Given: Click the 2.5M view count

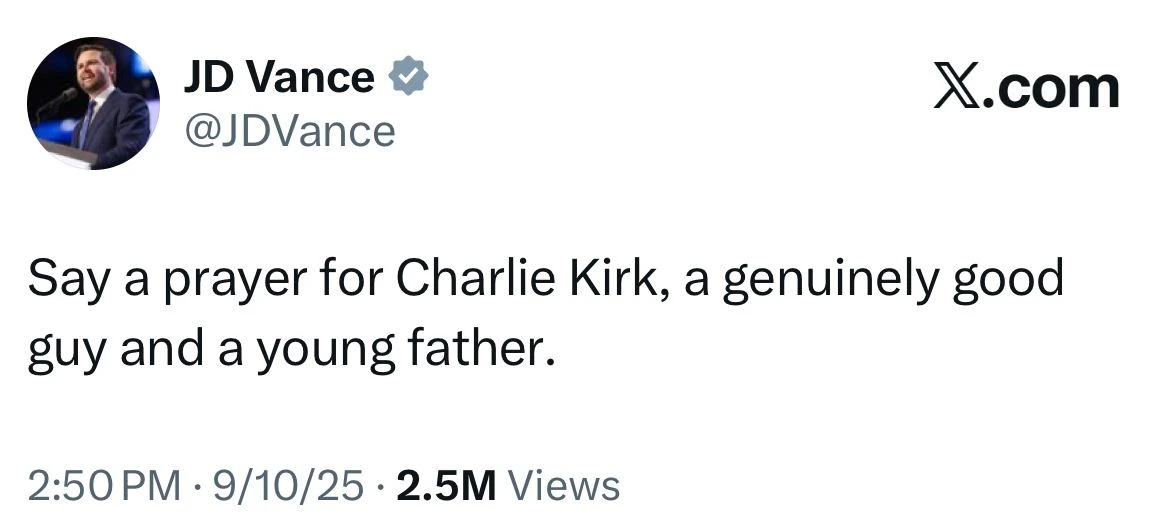Looking at the screenshot, I should coord(446,487).
